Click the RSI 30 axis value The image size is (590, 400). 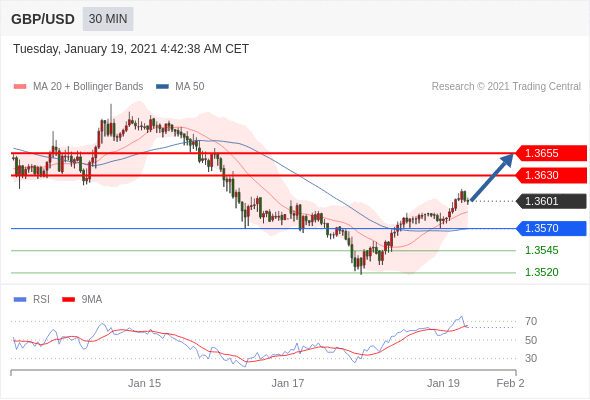531,358
